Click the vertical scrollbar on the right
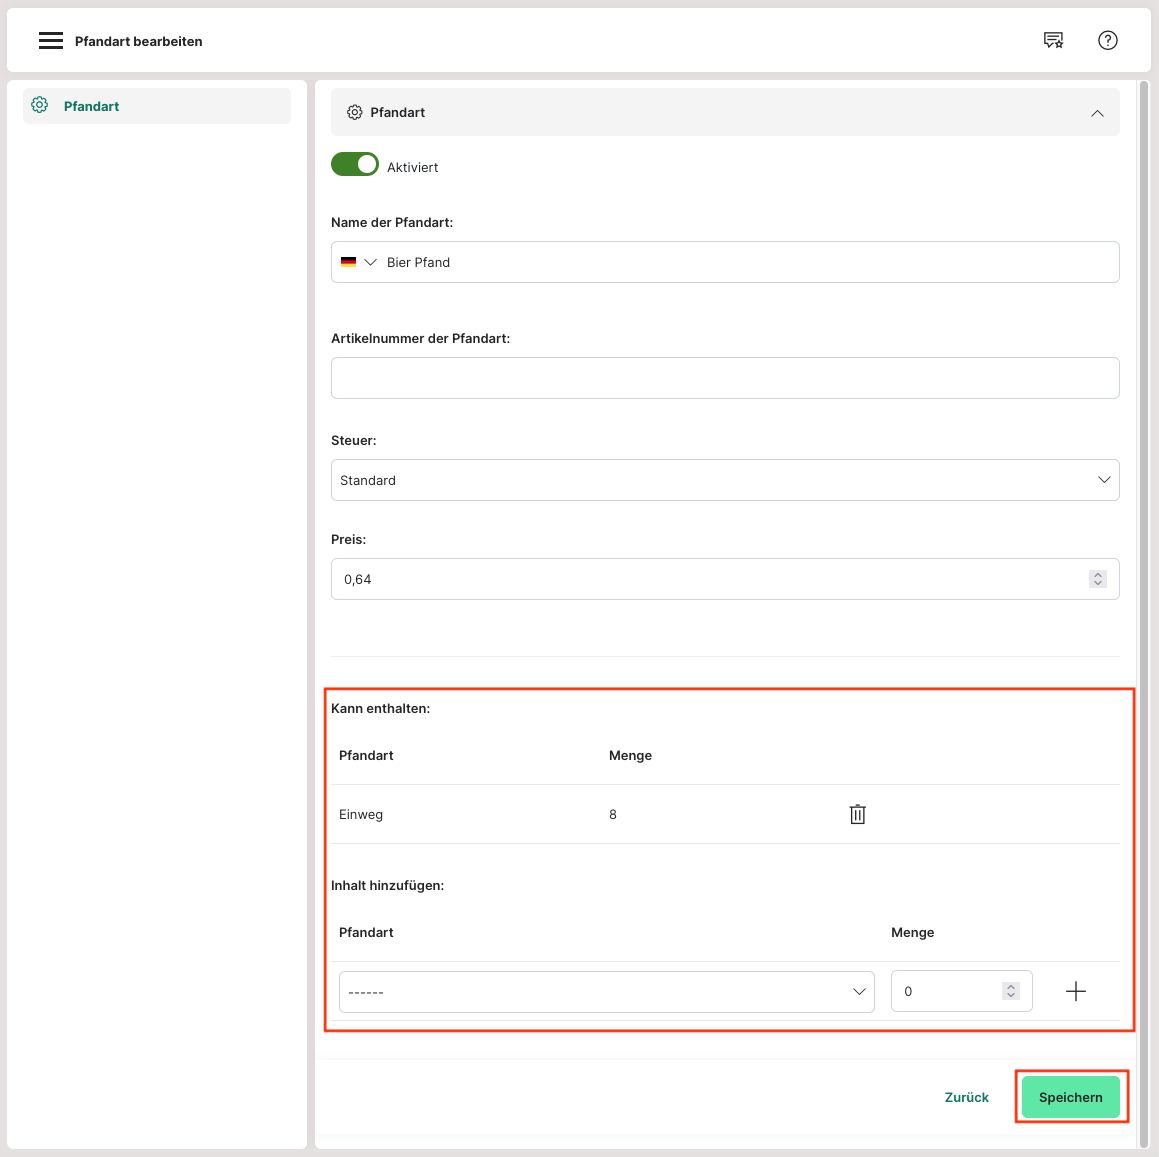Screen dimensions: 1159x1157 1144,600
